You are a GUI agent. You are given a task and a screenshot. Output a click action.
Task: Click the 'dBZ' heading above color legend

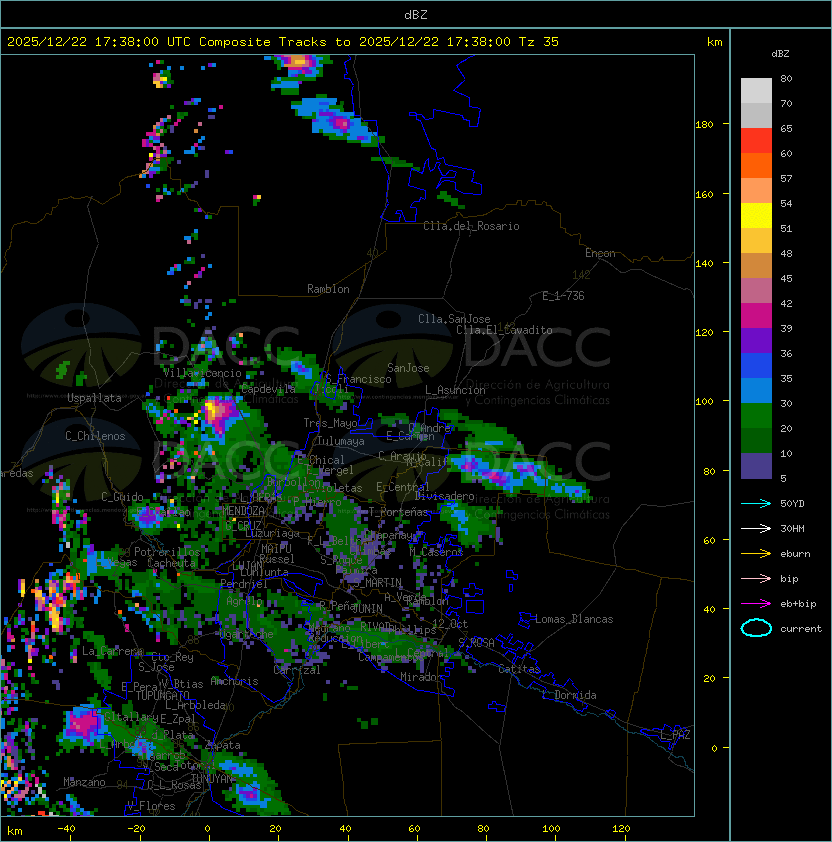coord(780,54)
